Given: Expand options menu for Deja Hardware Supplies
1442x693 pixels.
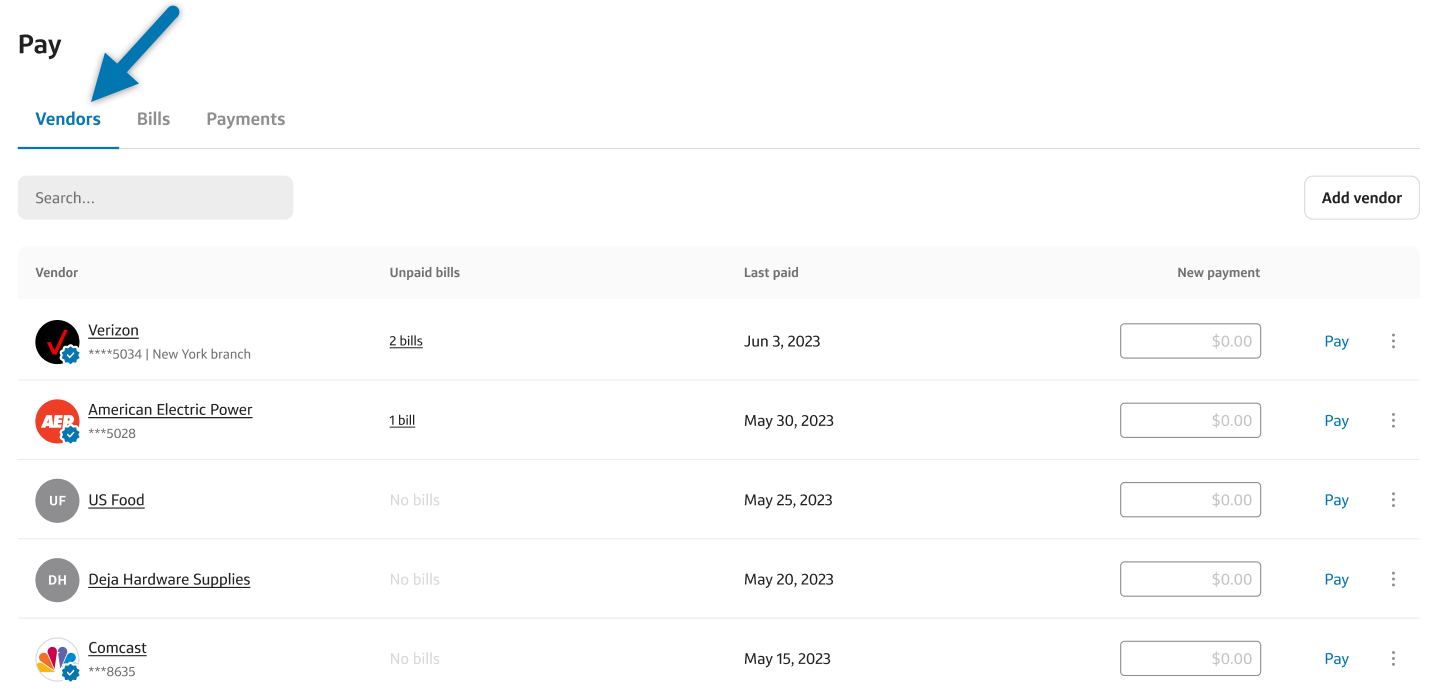Looking at the screenshot, I should [x=1393, y=580].
